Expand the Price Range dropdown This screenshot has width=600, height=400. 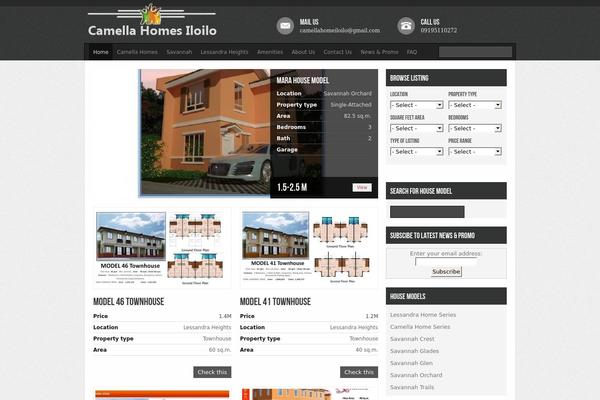(475, 152)
